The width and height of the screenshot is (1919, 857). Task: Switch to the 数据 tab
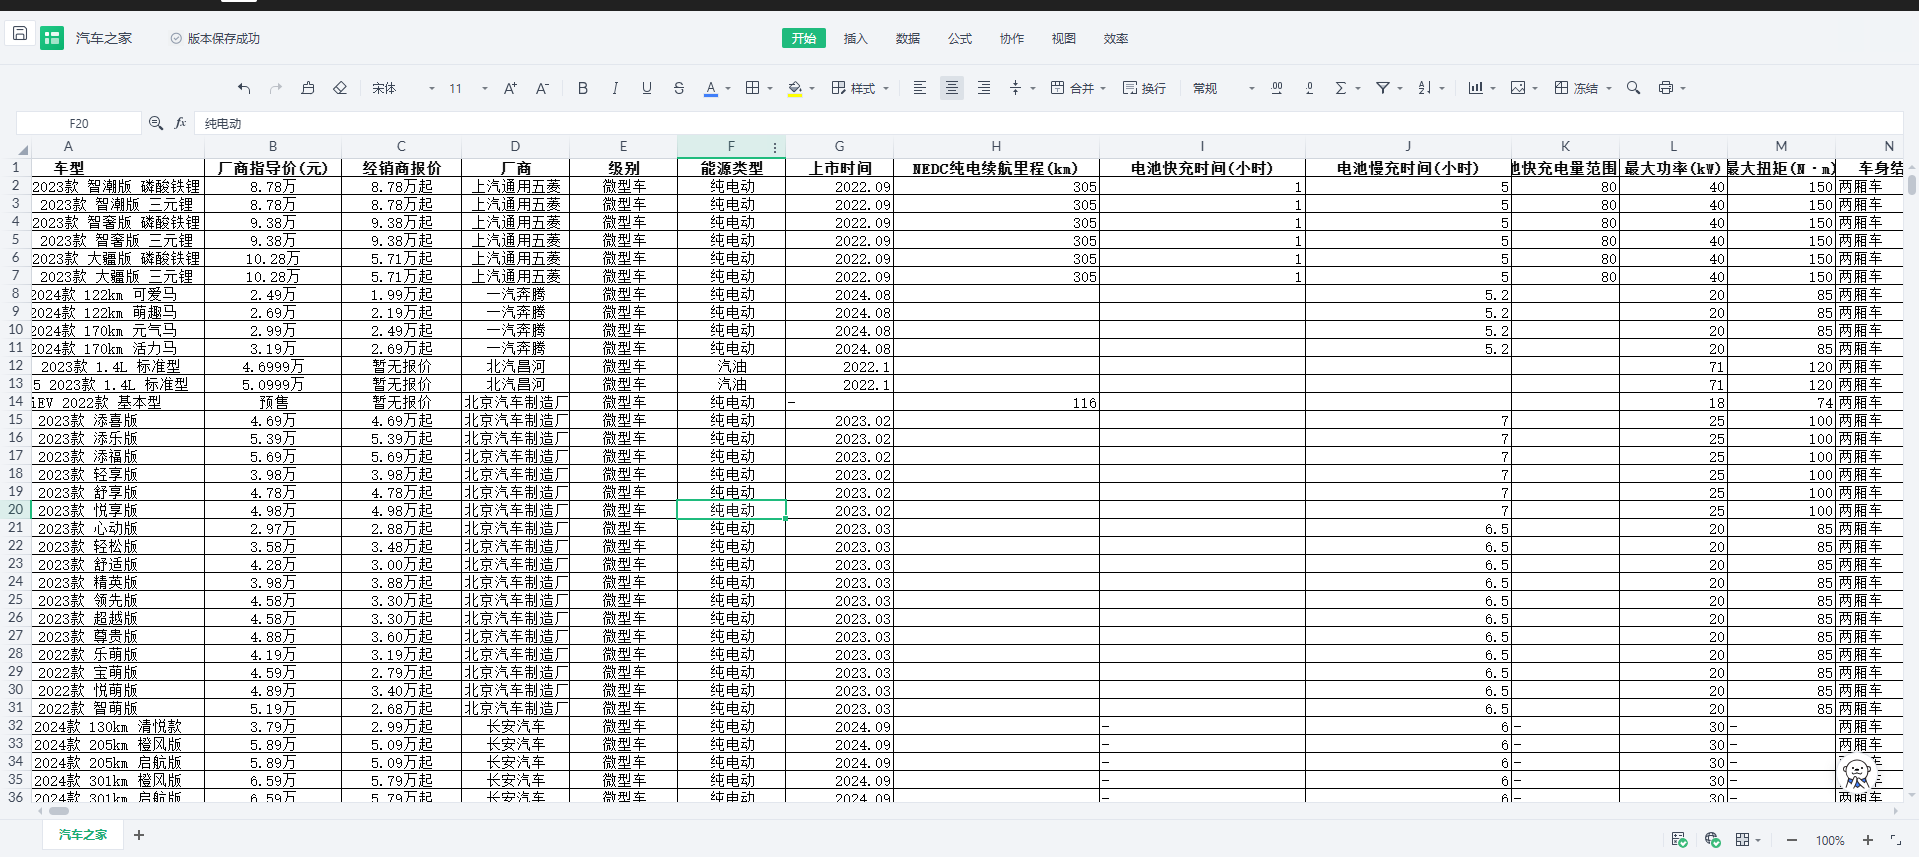(908, 38)
